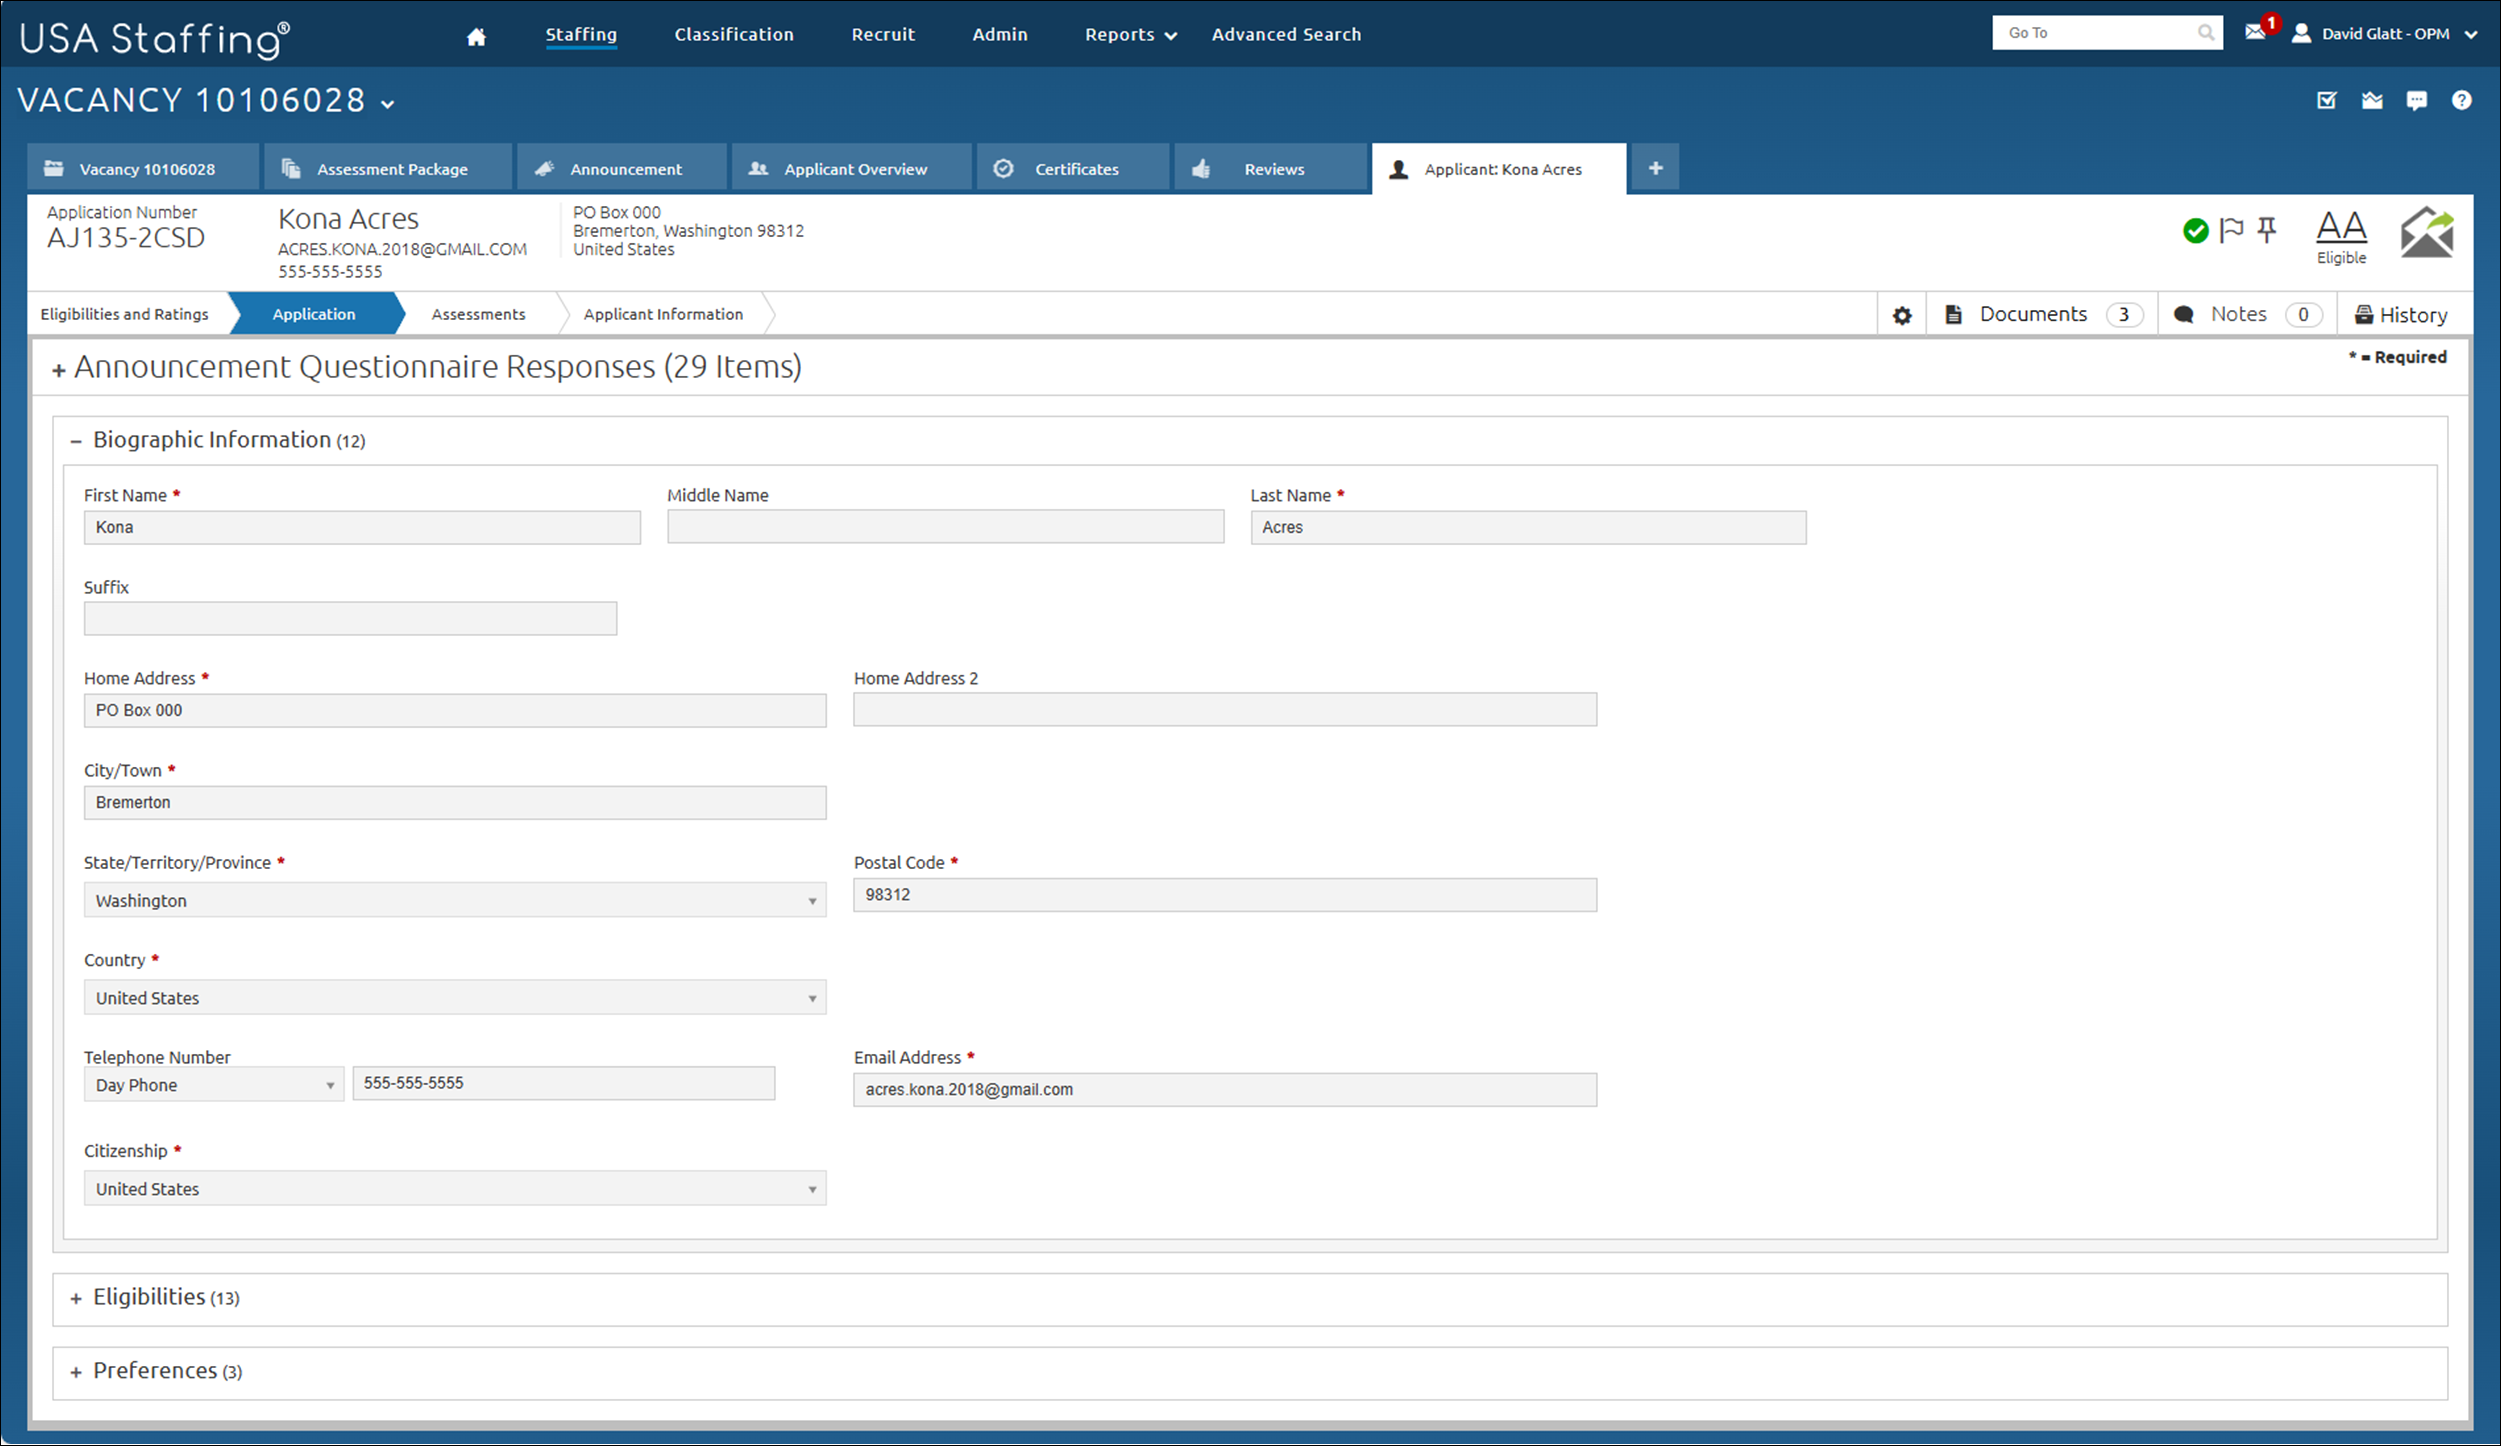Viewport: 2501px width, 1446px height.
Task: Open the Reports menu
Action: 1130,35
